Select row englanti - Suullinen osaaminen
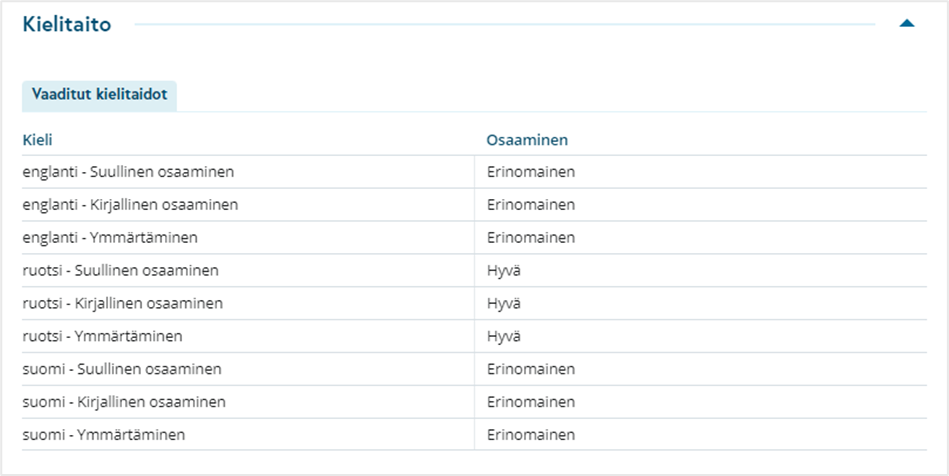The height and width of the screenshot is (476, 949). (x=474, y=172)
